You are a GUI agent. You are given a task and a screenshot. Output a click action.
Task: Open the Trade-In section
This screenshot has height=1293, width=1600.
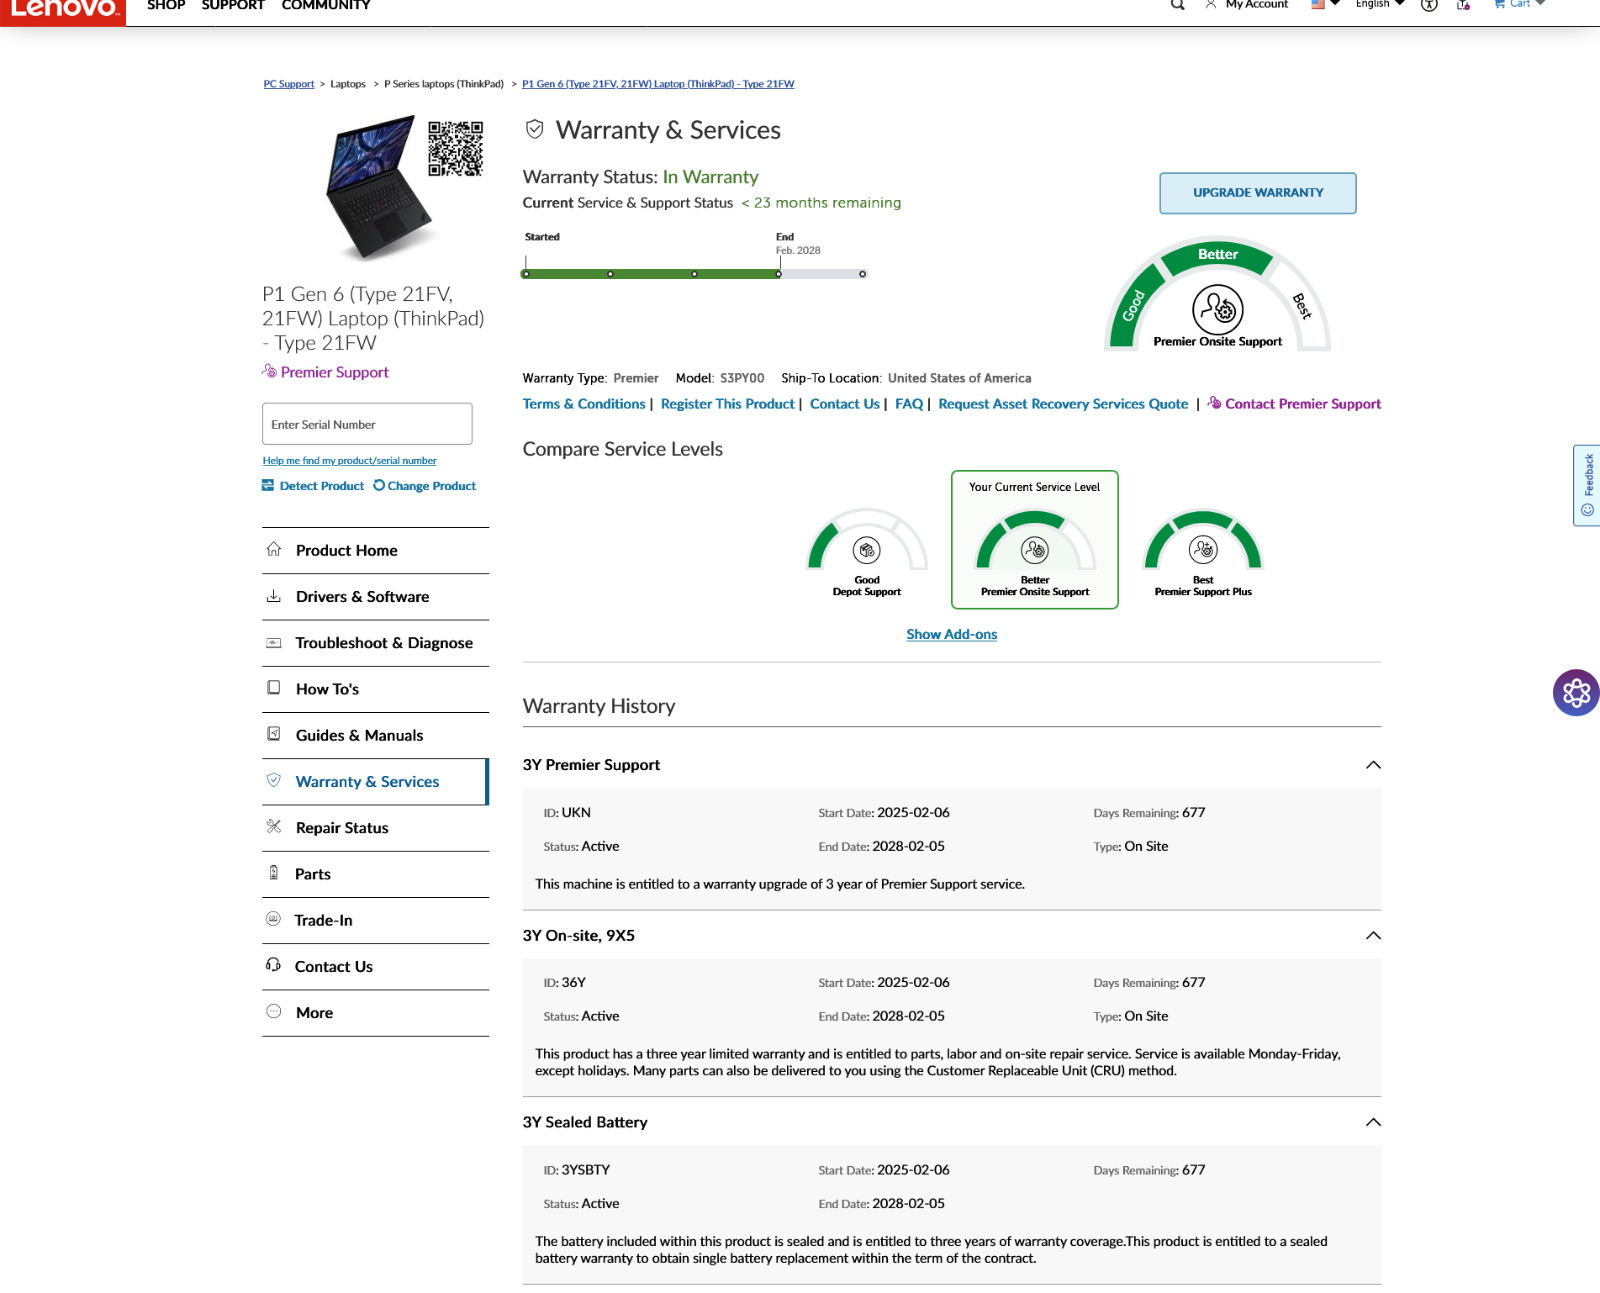375,920
